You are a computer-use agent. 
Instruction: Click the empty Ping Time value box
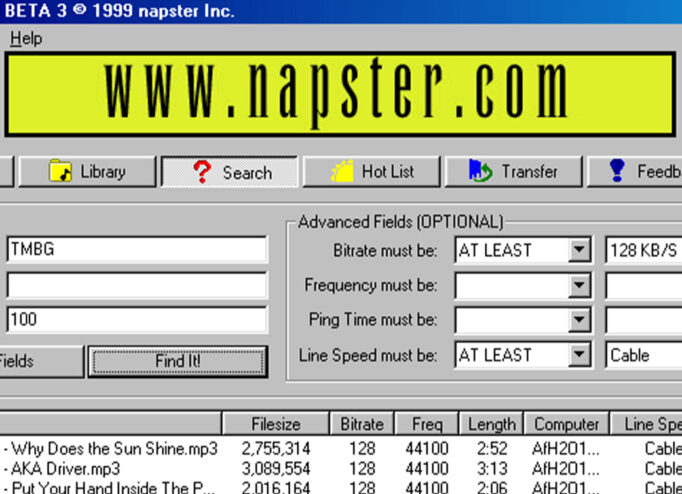point(644,320)
